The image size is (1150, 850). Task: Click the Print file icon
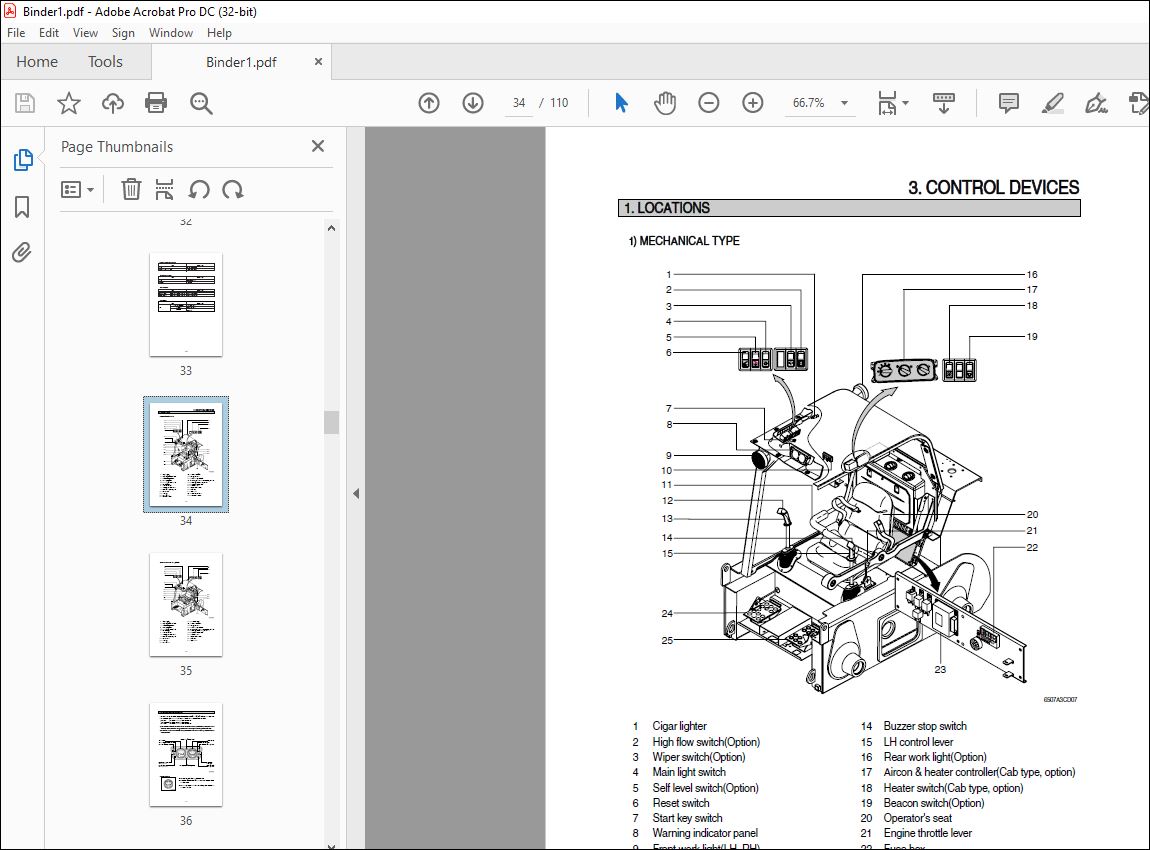click(x=156, y=103)
